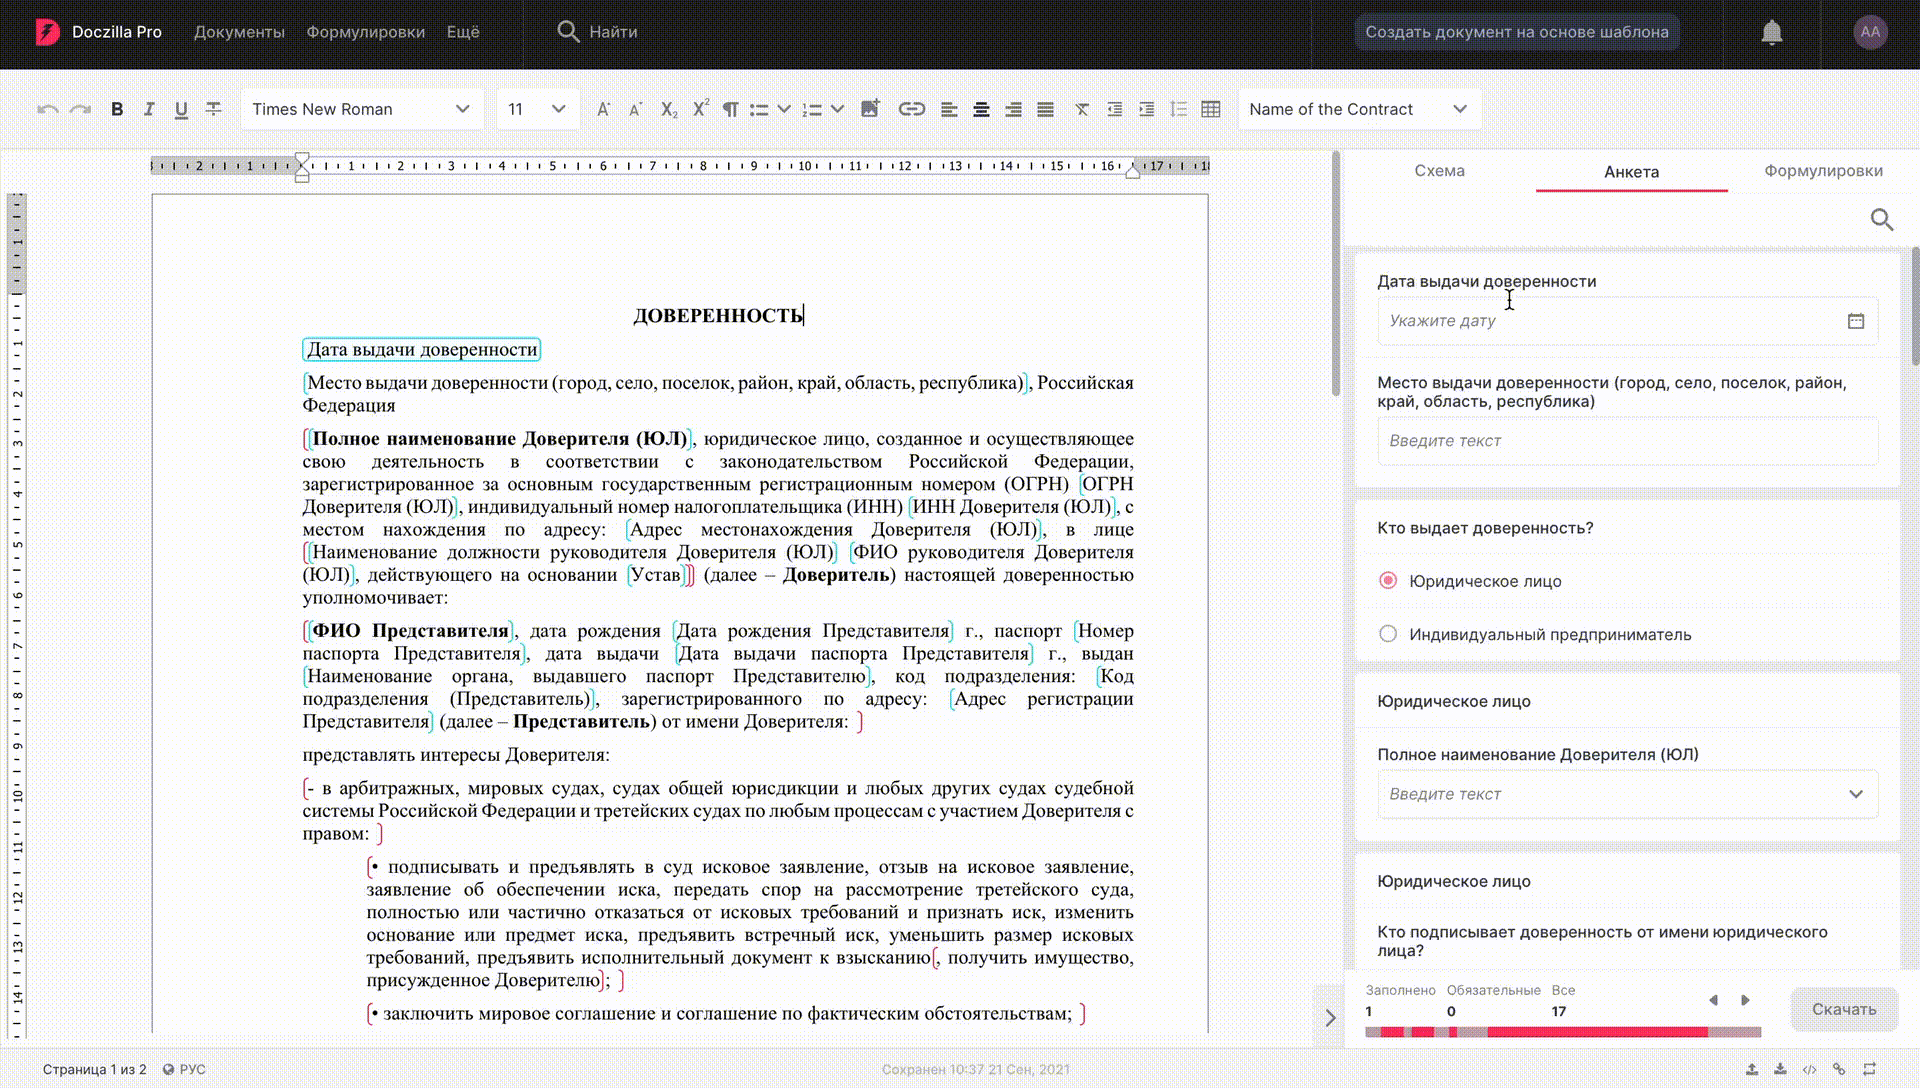Open the font size dropdown
The image size is (1920, 1088).
[538, 109]
